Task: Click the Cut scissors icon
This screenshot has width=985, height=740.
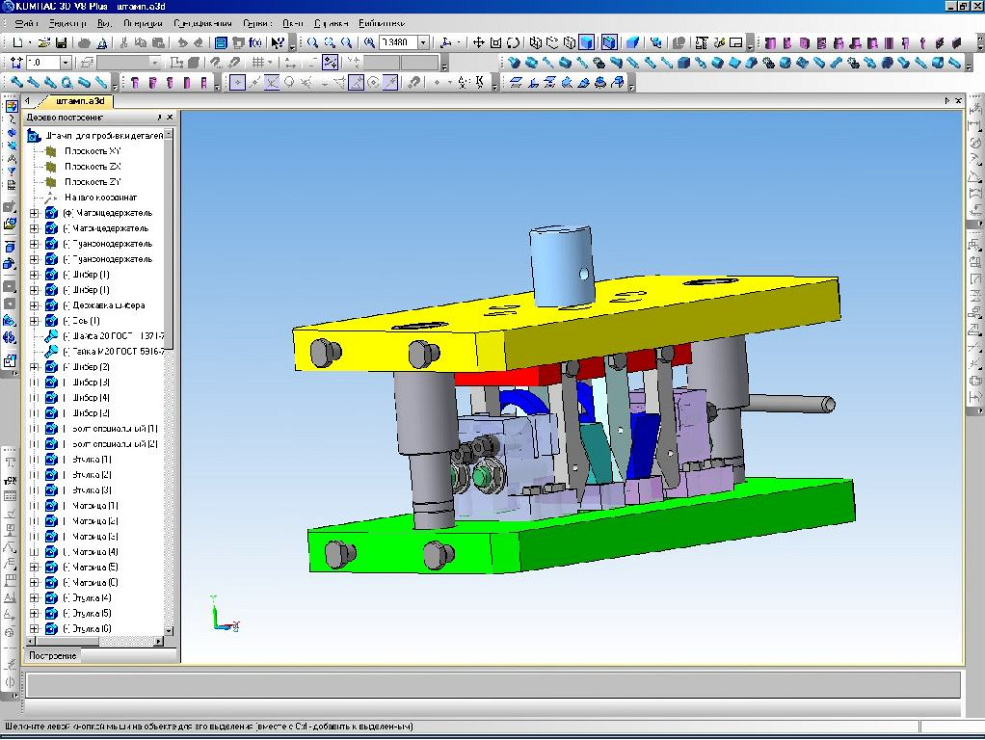Action: [x=124, y=43]
